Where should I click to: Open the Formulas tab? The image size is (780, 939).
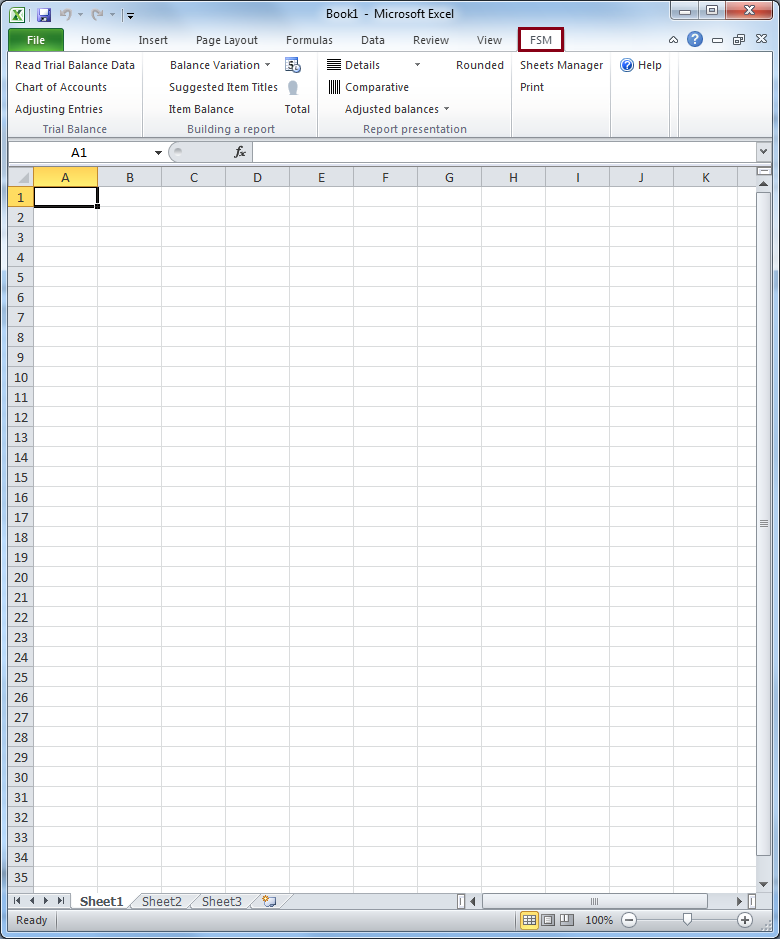click(x=309, y=40)
